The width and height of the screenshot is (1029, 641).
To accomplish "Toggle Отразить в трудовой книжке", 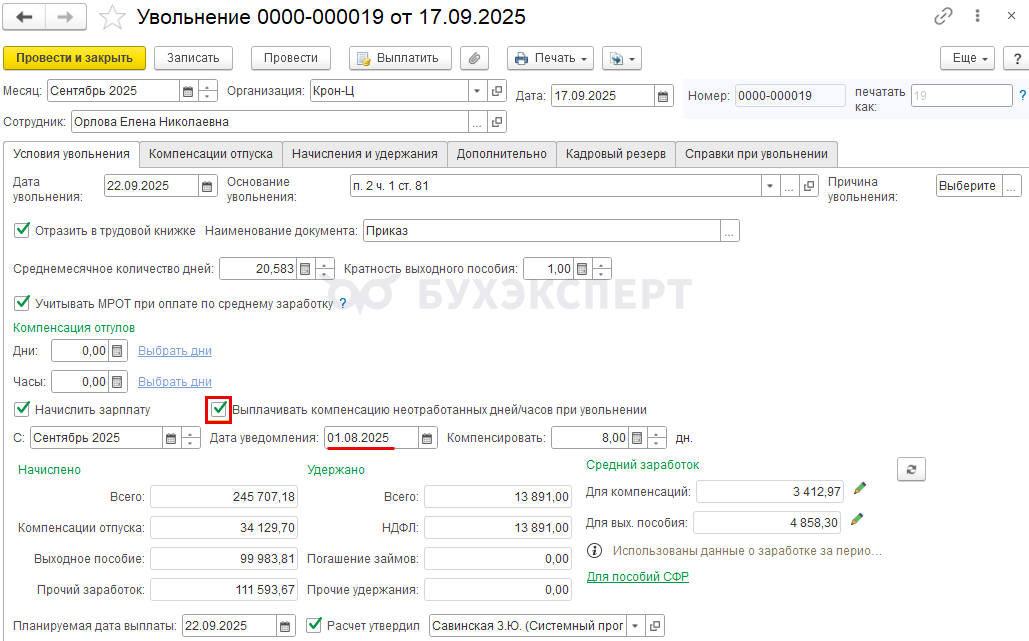I will [x=22, y=230].
